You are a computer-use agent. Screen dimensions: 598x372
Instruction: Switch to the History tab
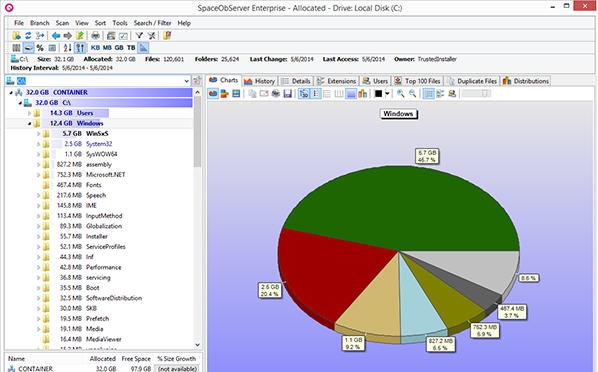coord(259,81)
